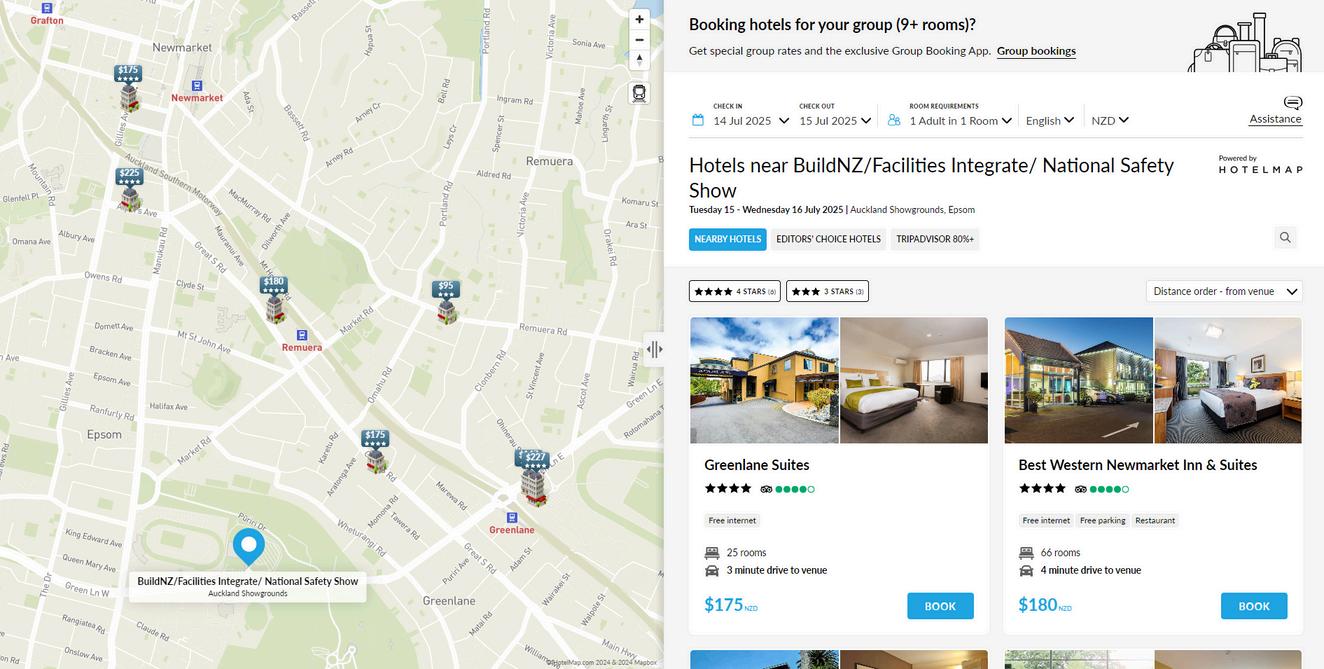Expand the Room Requirements dropdown
This screenshot has height=669, width=1324.
[x=960, y=120]
